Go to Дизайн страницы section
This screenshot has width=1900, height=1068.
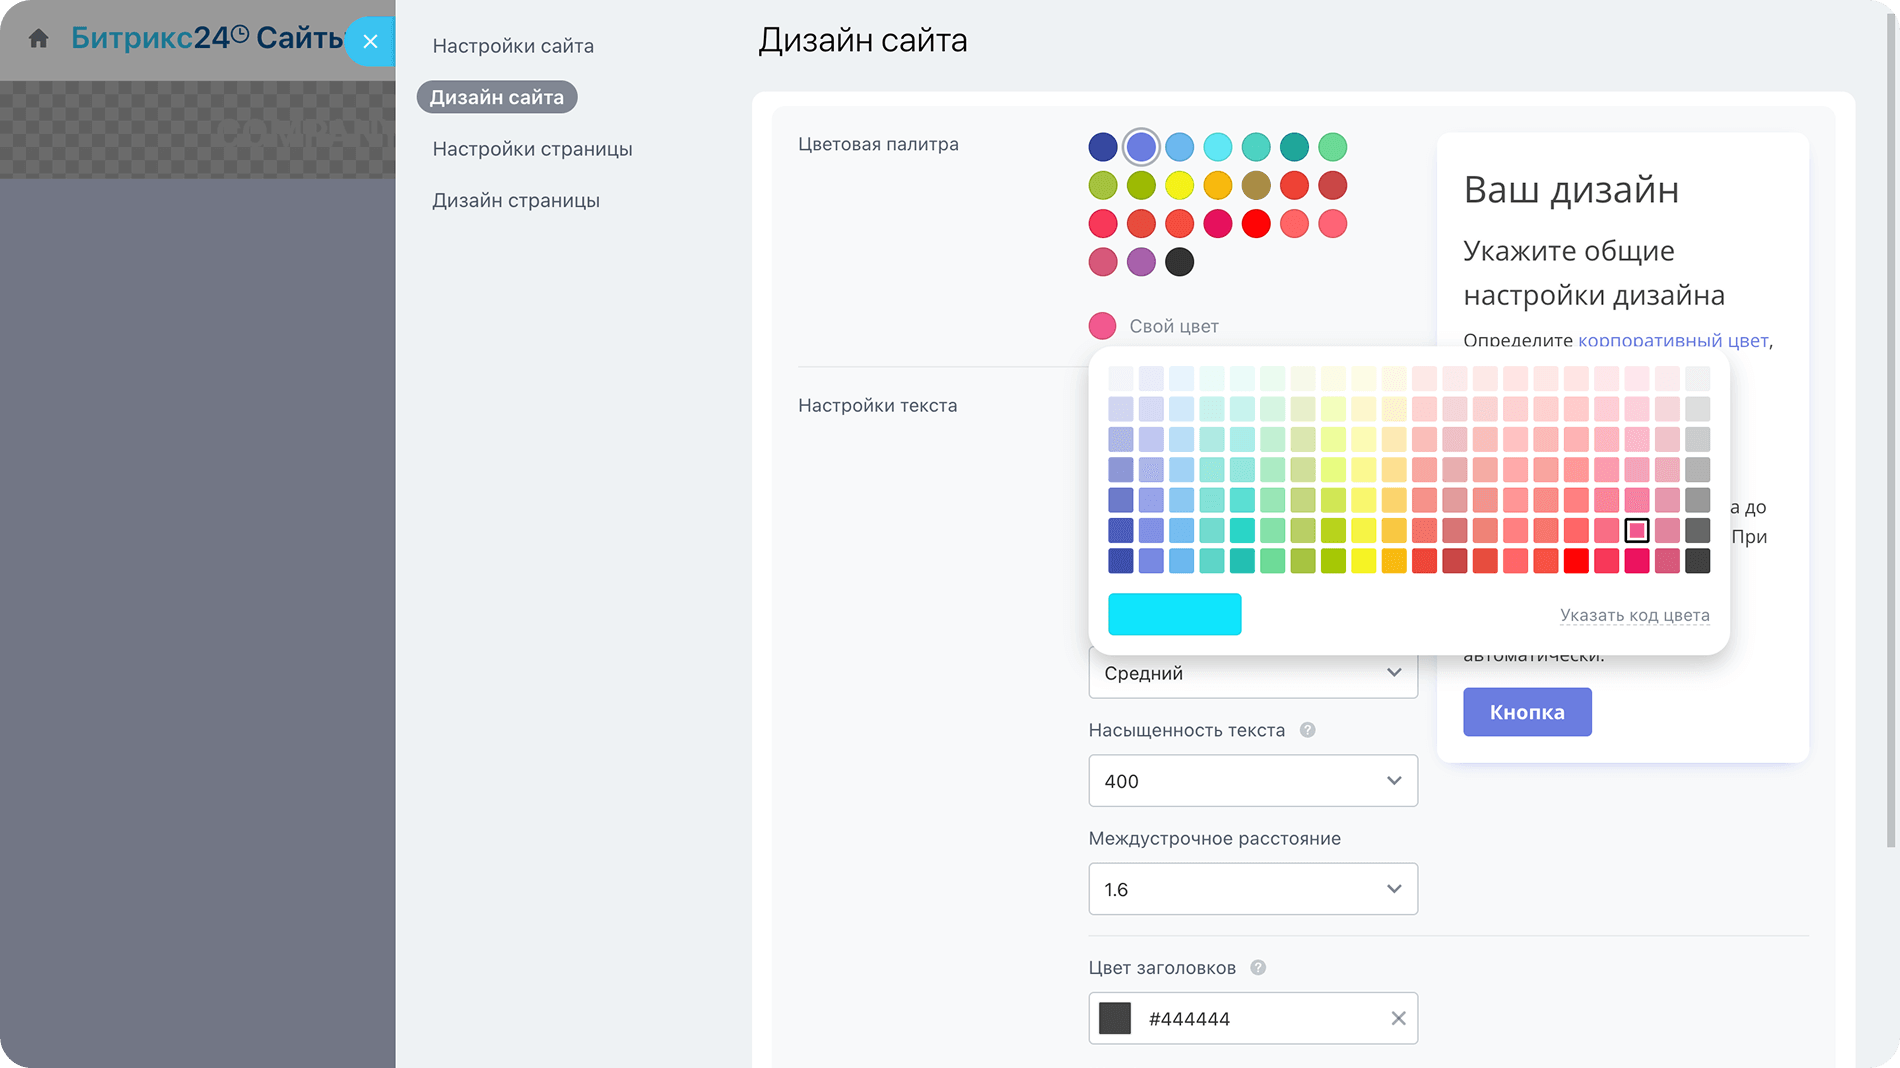coord(516,200)
